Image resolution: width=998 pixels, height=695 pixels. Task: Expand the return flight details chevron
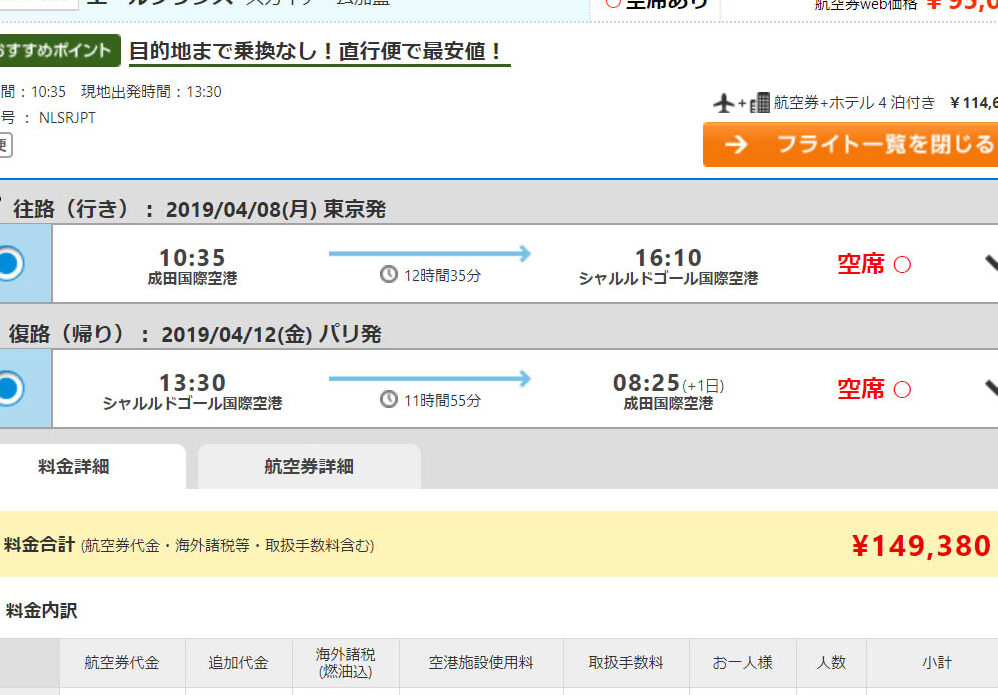coord(990,388)
